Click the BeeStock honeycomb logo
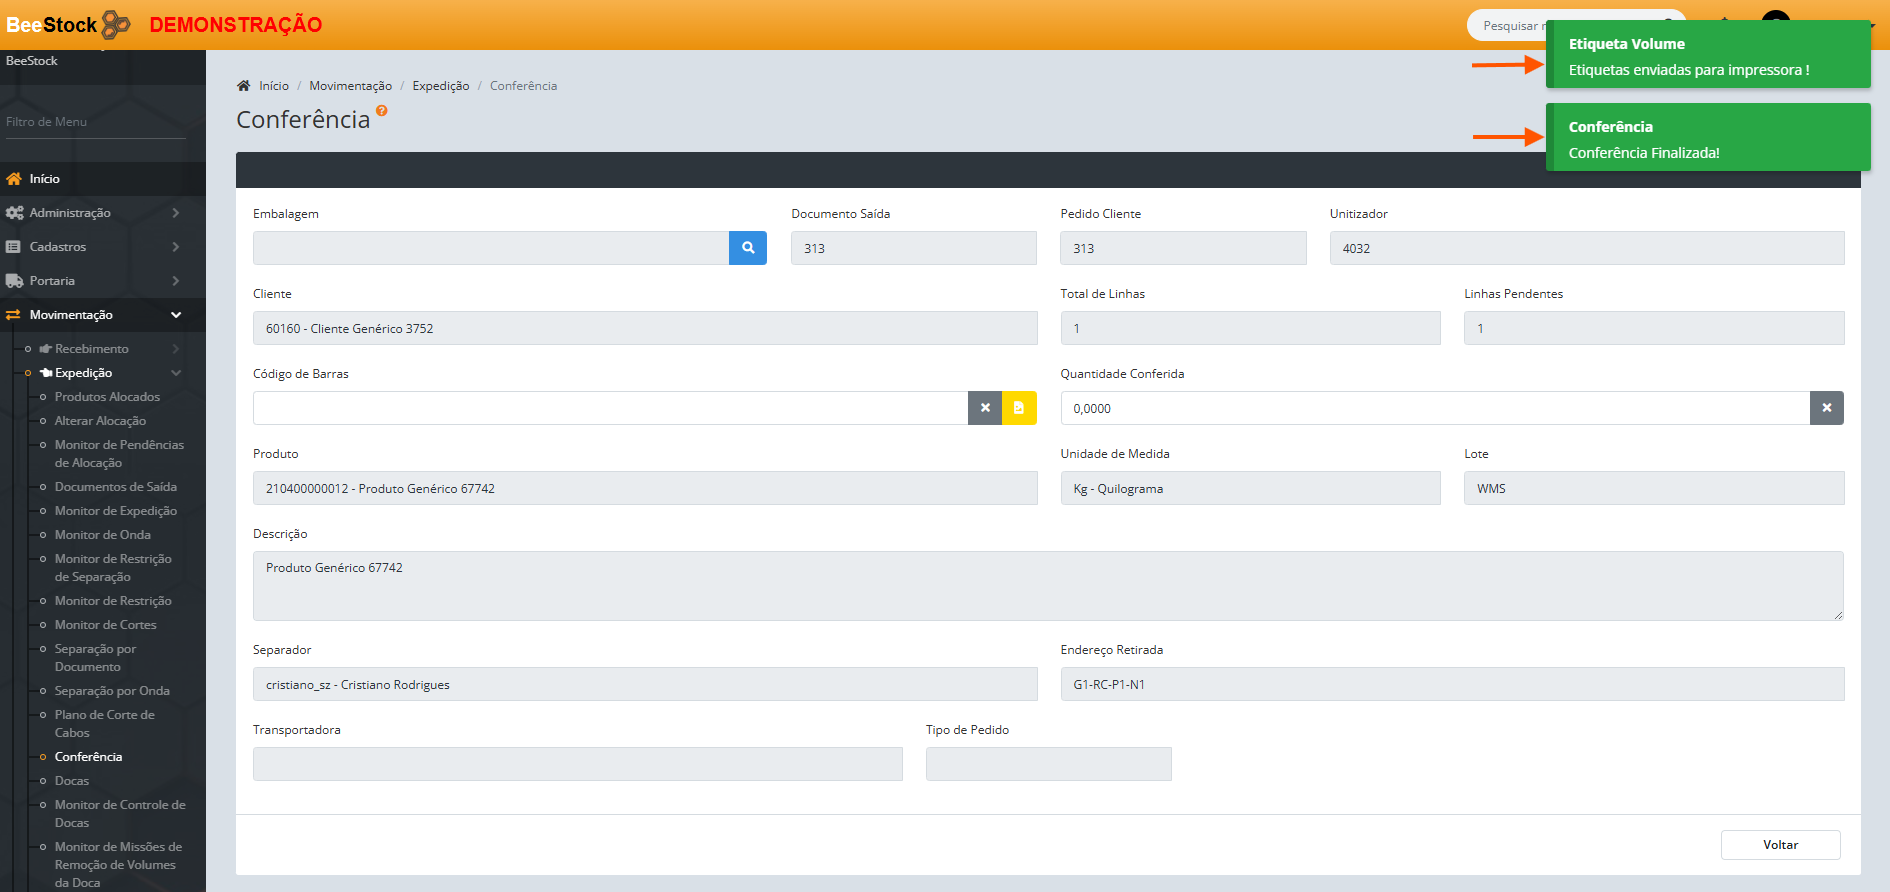1890x892 pixels. pyautogui.click(x=116, y=24)
